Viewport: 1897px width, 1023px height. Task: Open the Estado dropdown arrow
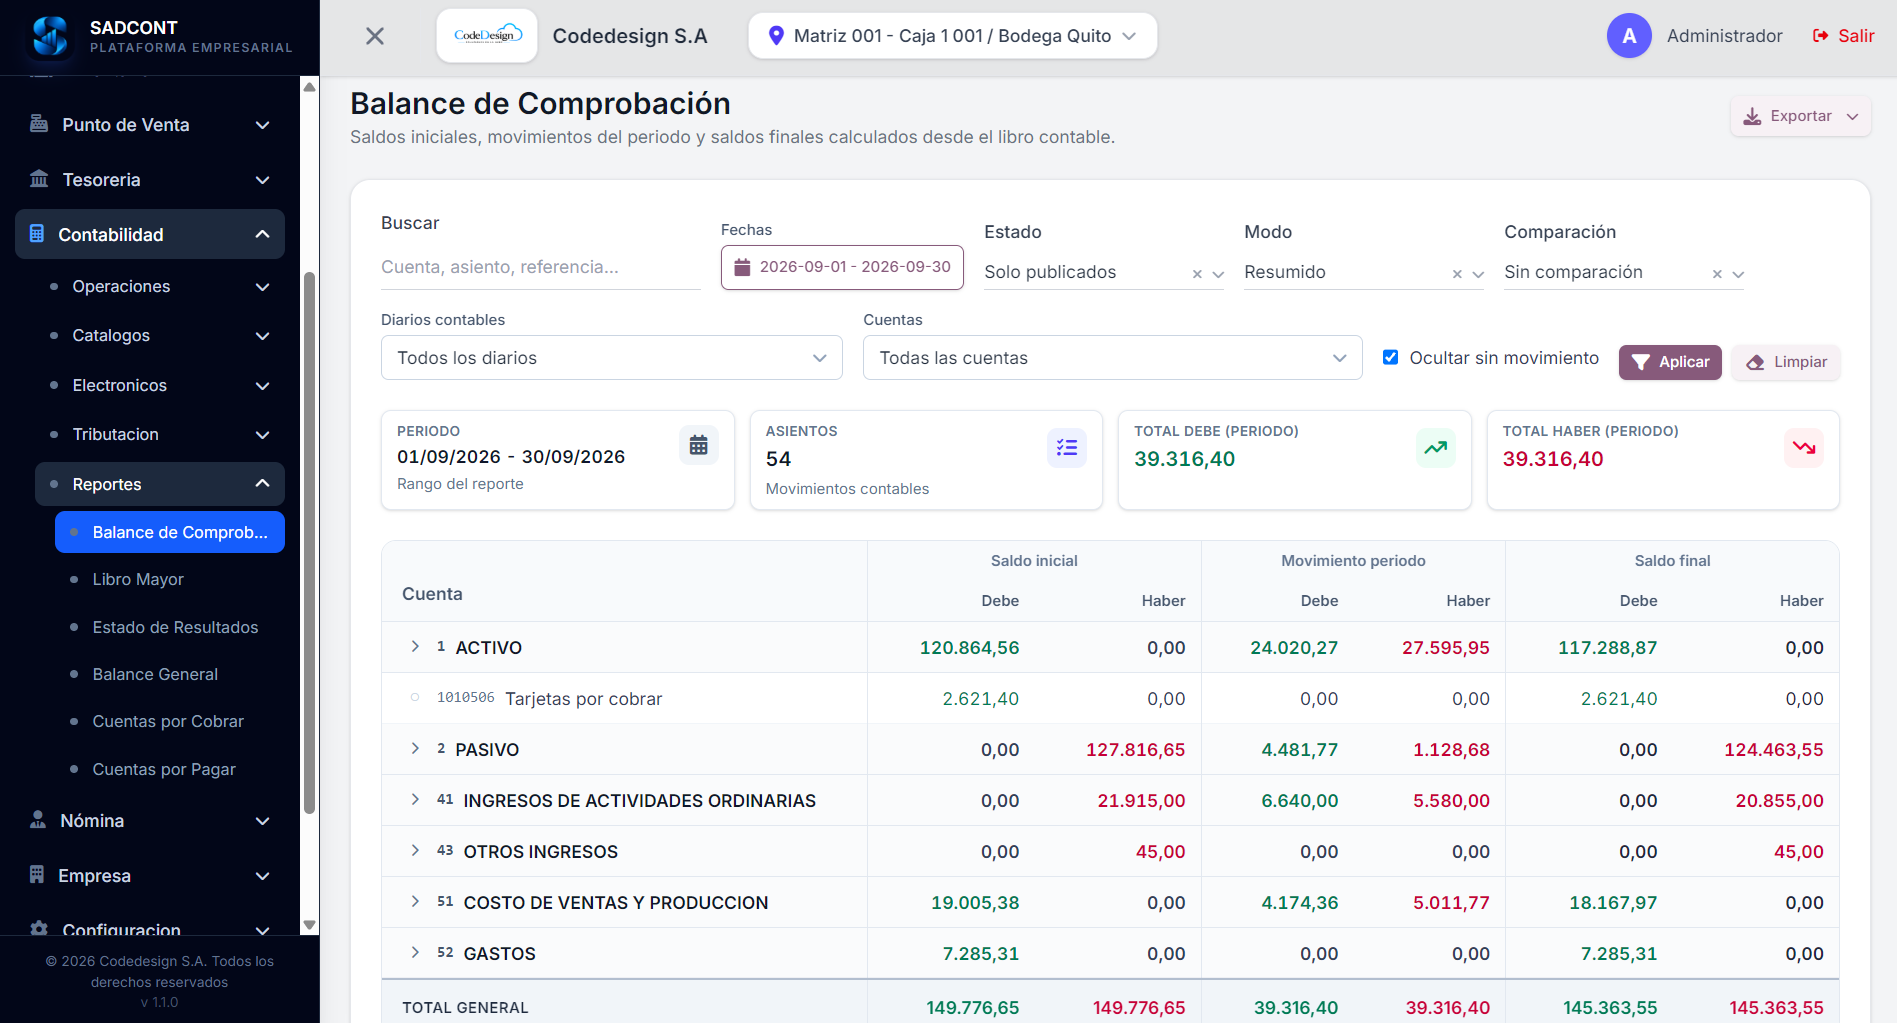1218,274
